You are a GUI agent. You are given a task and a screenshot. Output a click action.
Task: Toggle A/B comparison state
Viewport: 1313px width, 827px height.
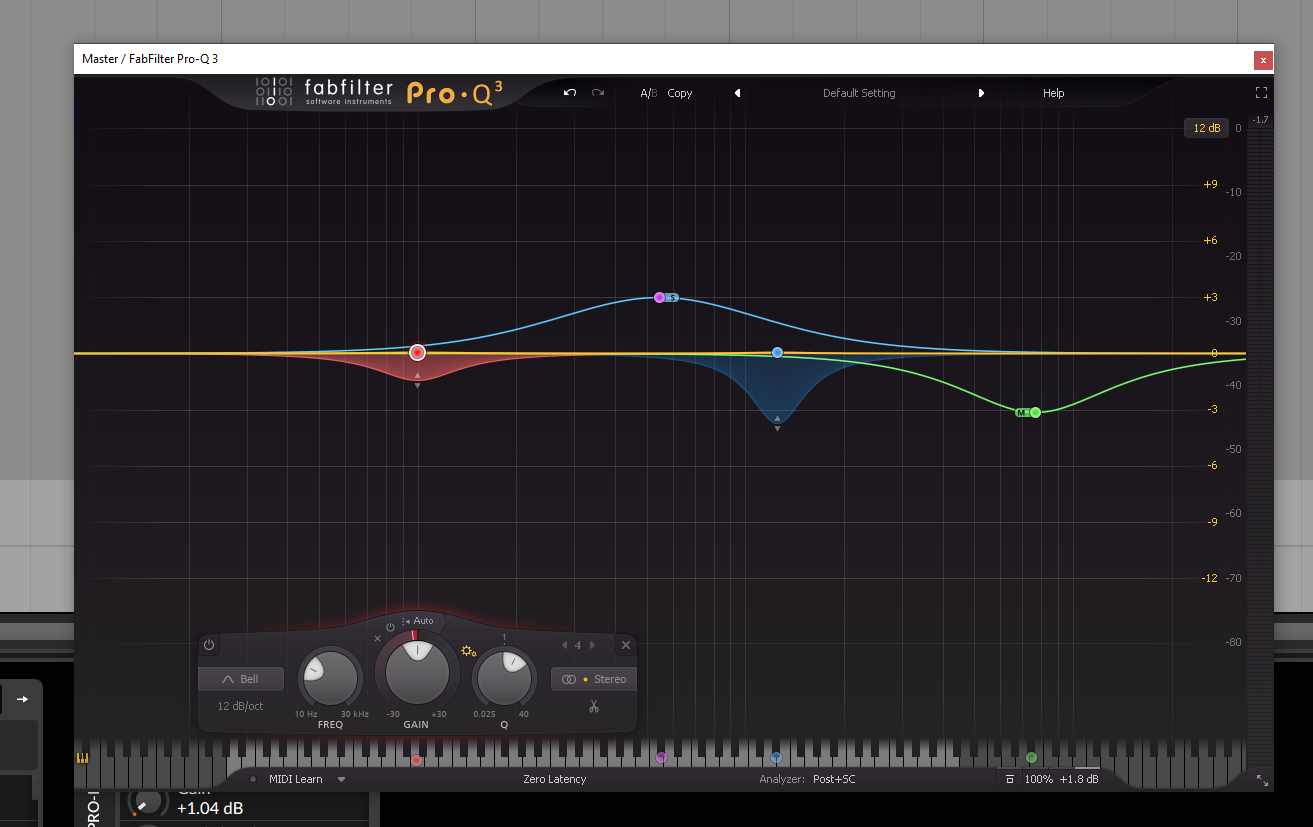(648, 93)
